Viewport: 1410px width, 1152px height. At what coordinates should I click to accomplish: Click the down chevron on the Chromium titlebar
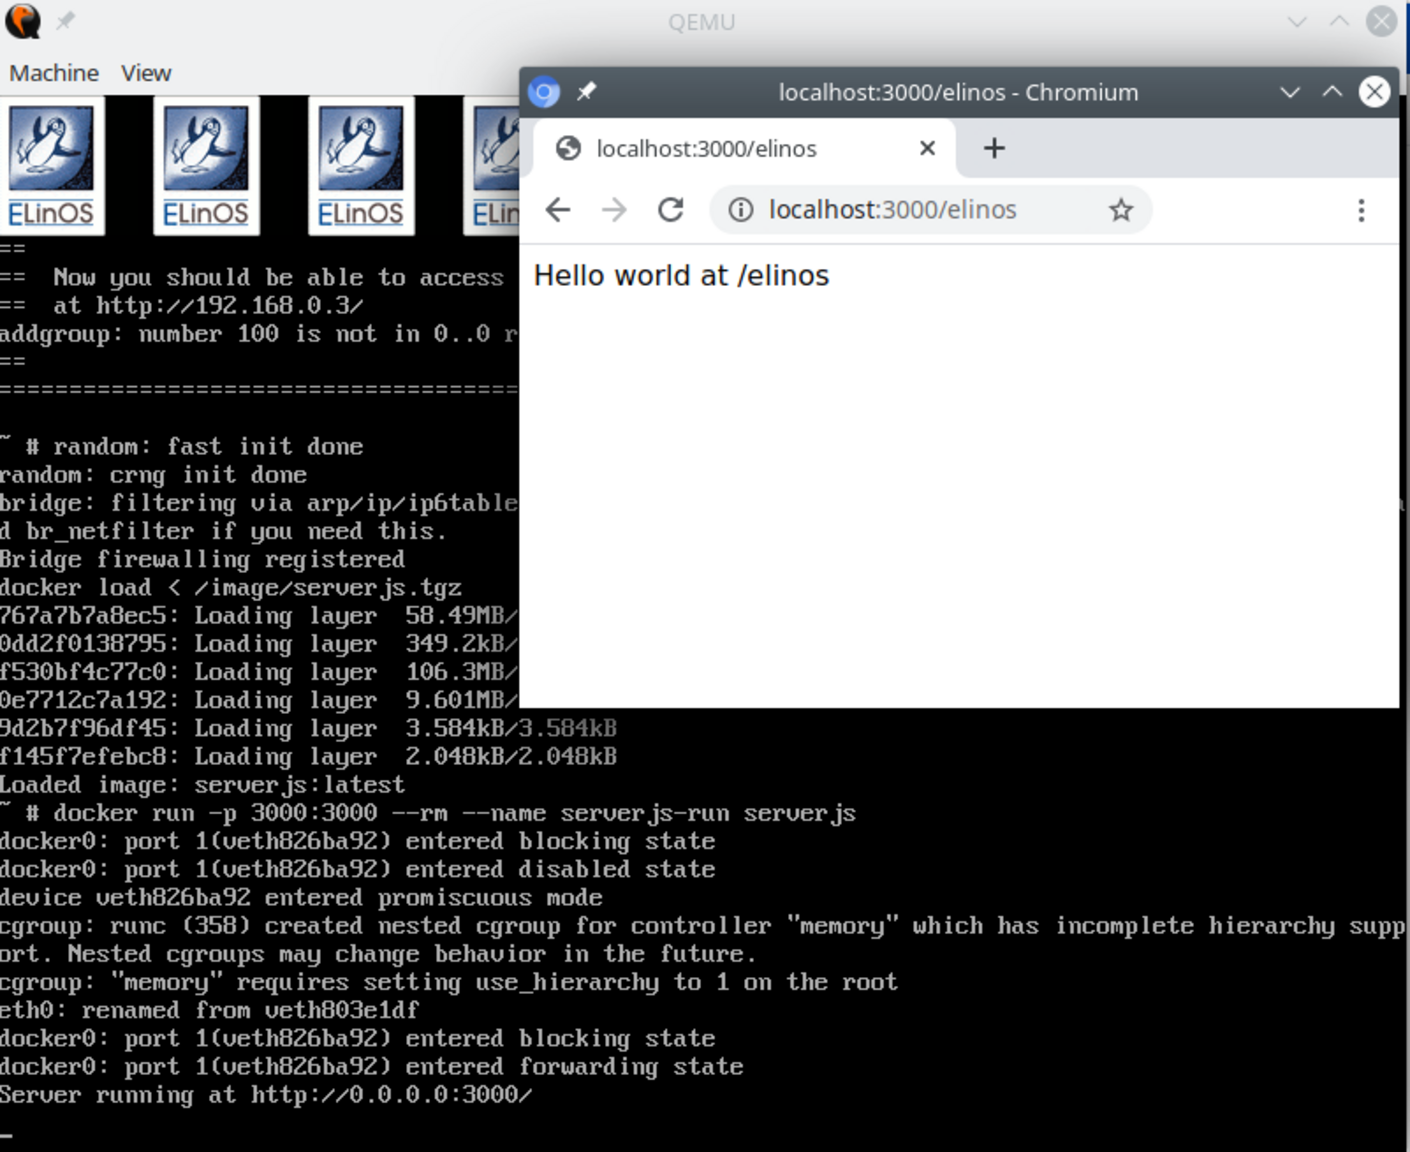[1289, 92]
